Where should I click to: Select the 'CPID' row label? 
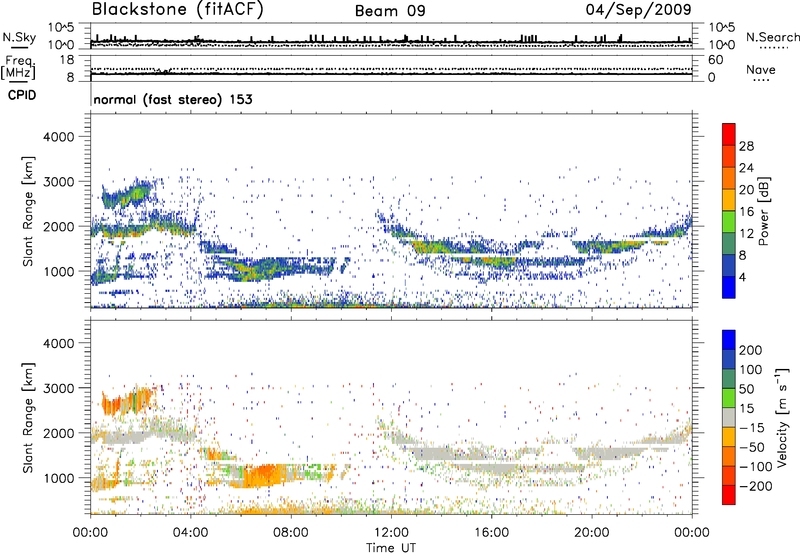[x=22, y=95]
